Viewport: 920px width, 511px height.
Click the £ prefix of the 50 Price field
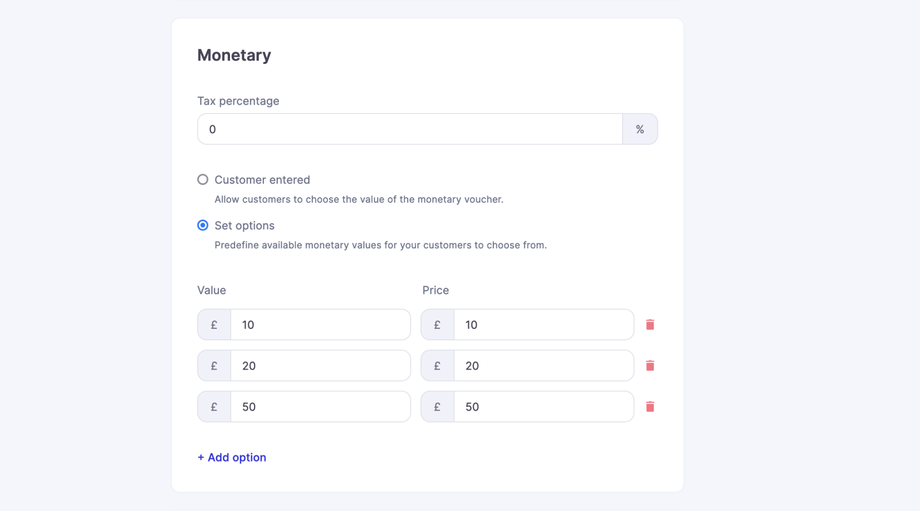(x=437, y=407)
